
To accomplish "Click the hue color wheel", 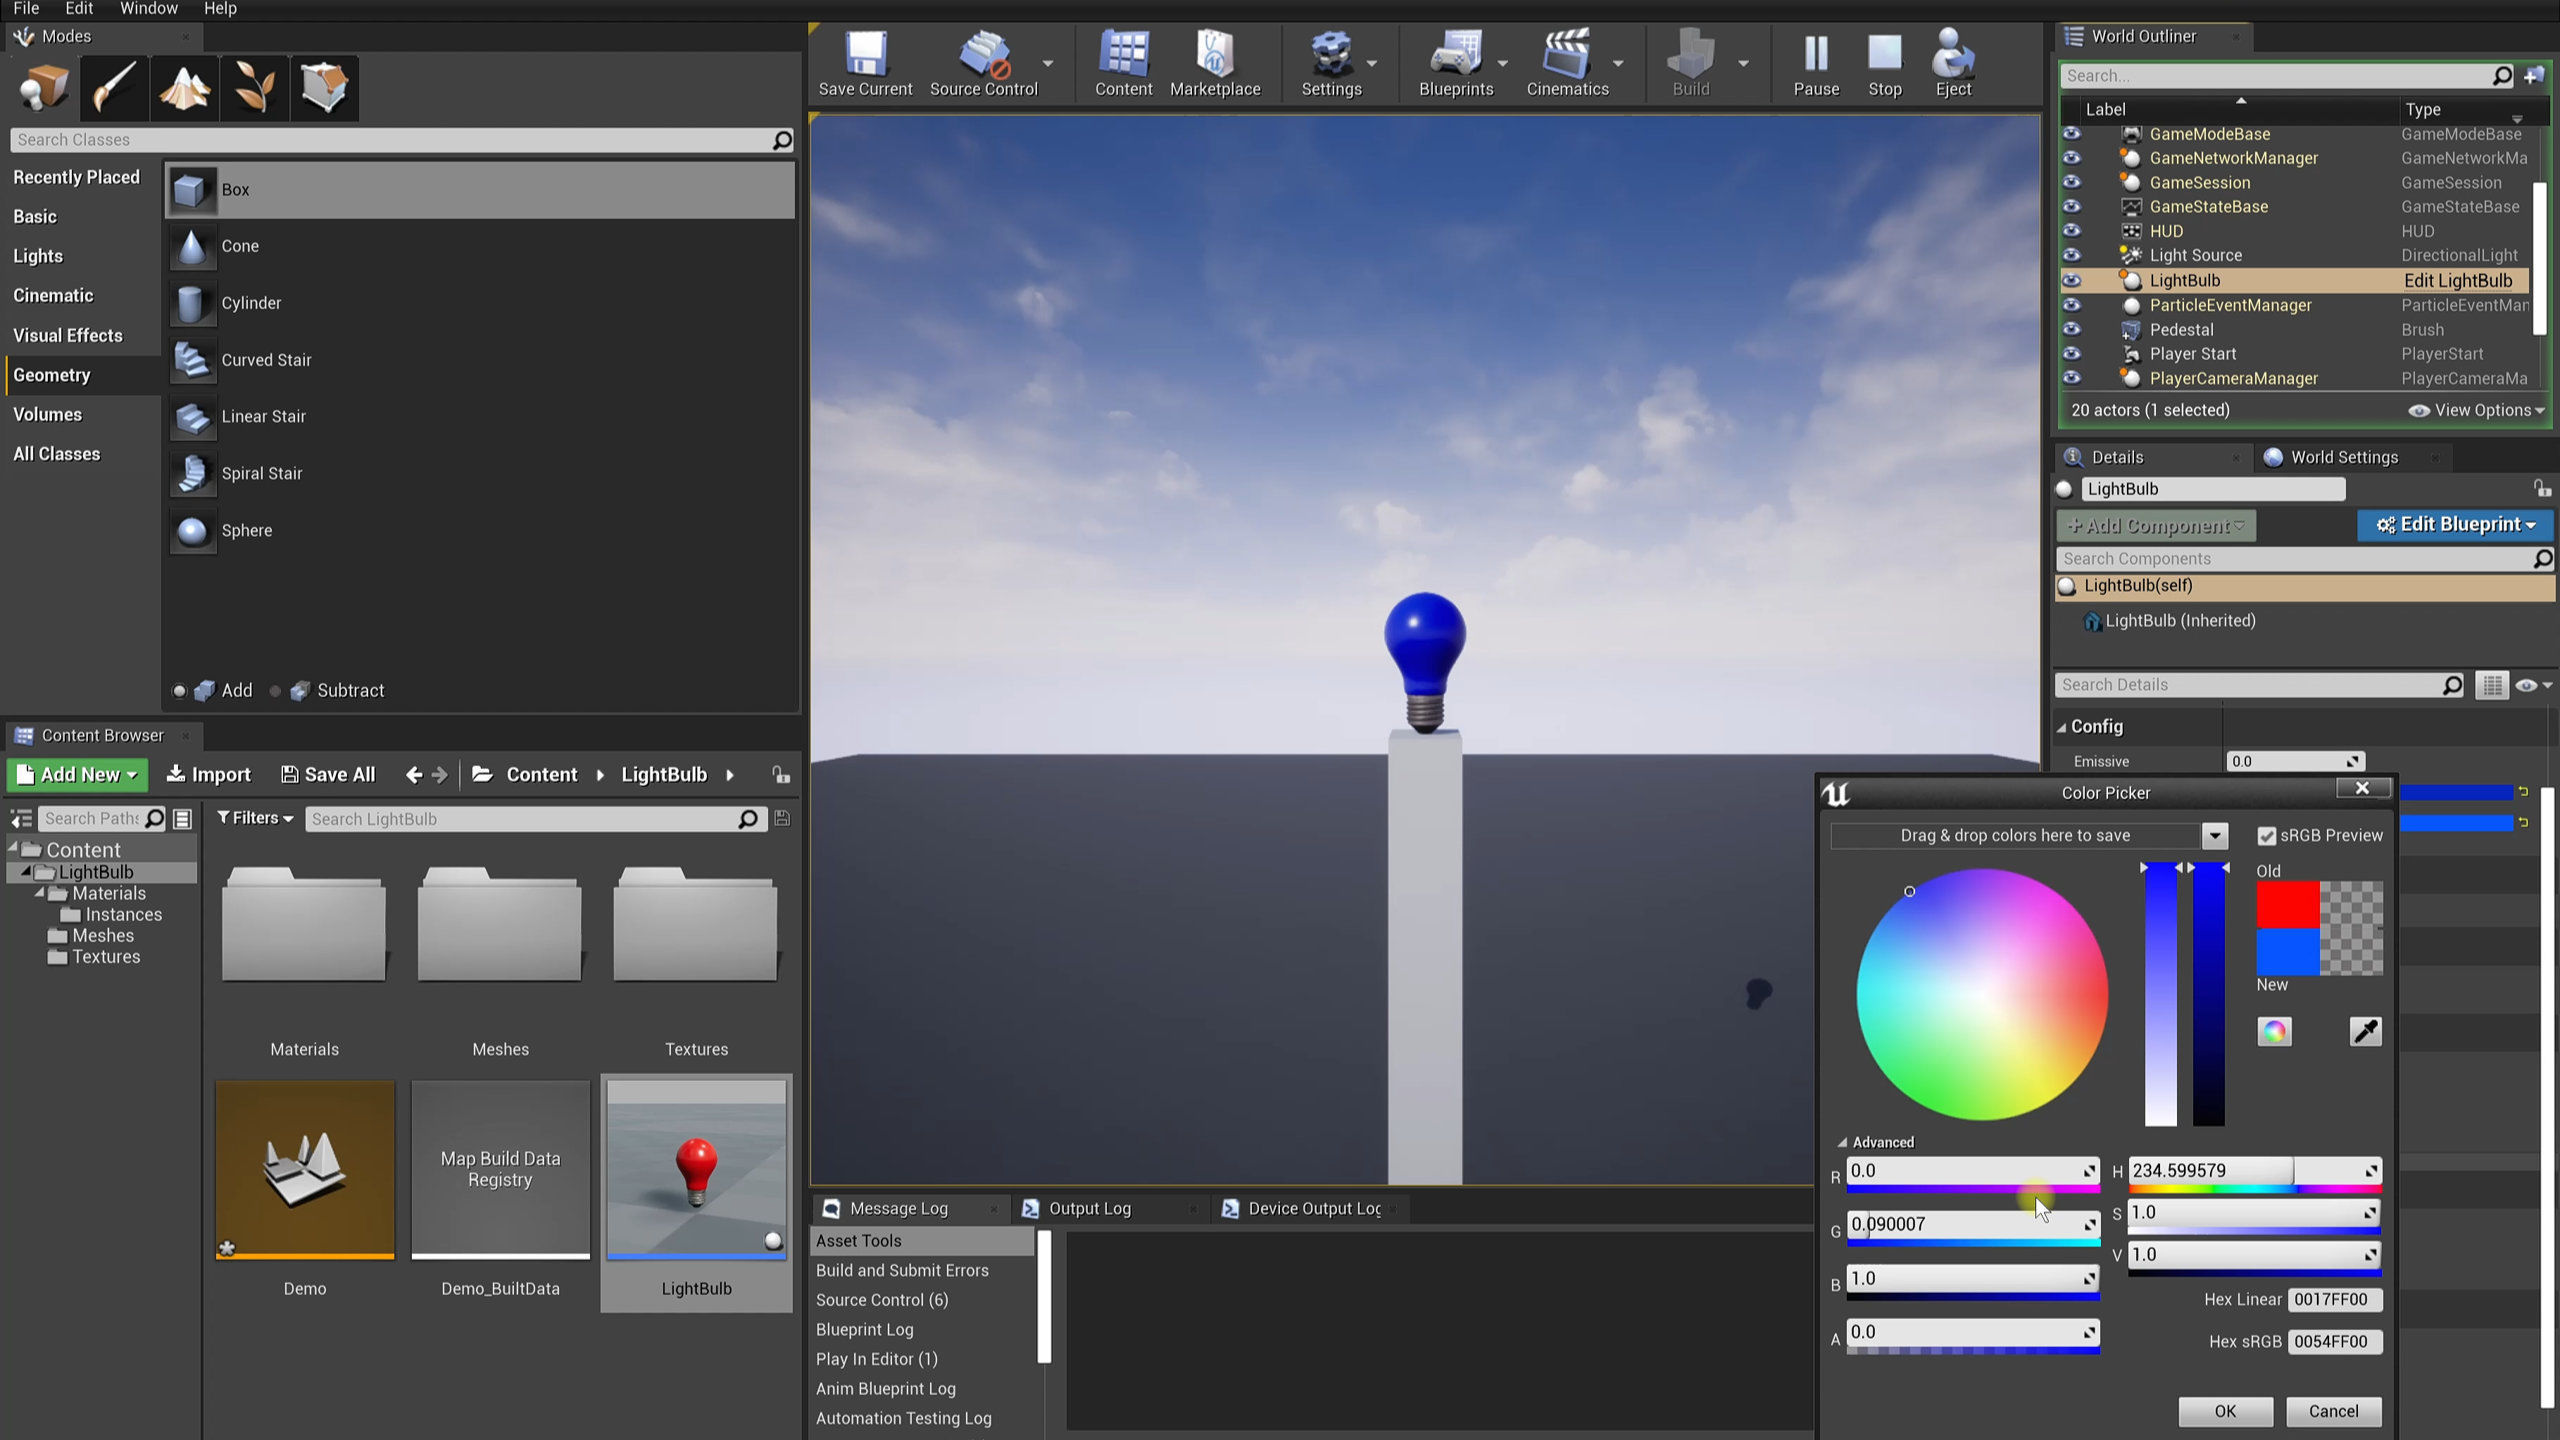I will 1982,995.
